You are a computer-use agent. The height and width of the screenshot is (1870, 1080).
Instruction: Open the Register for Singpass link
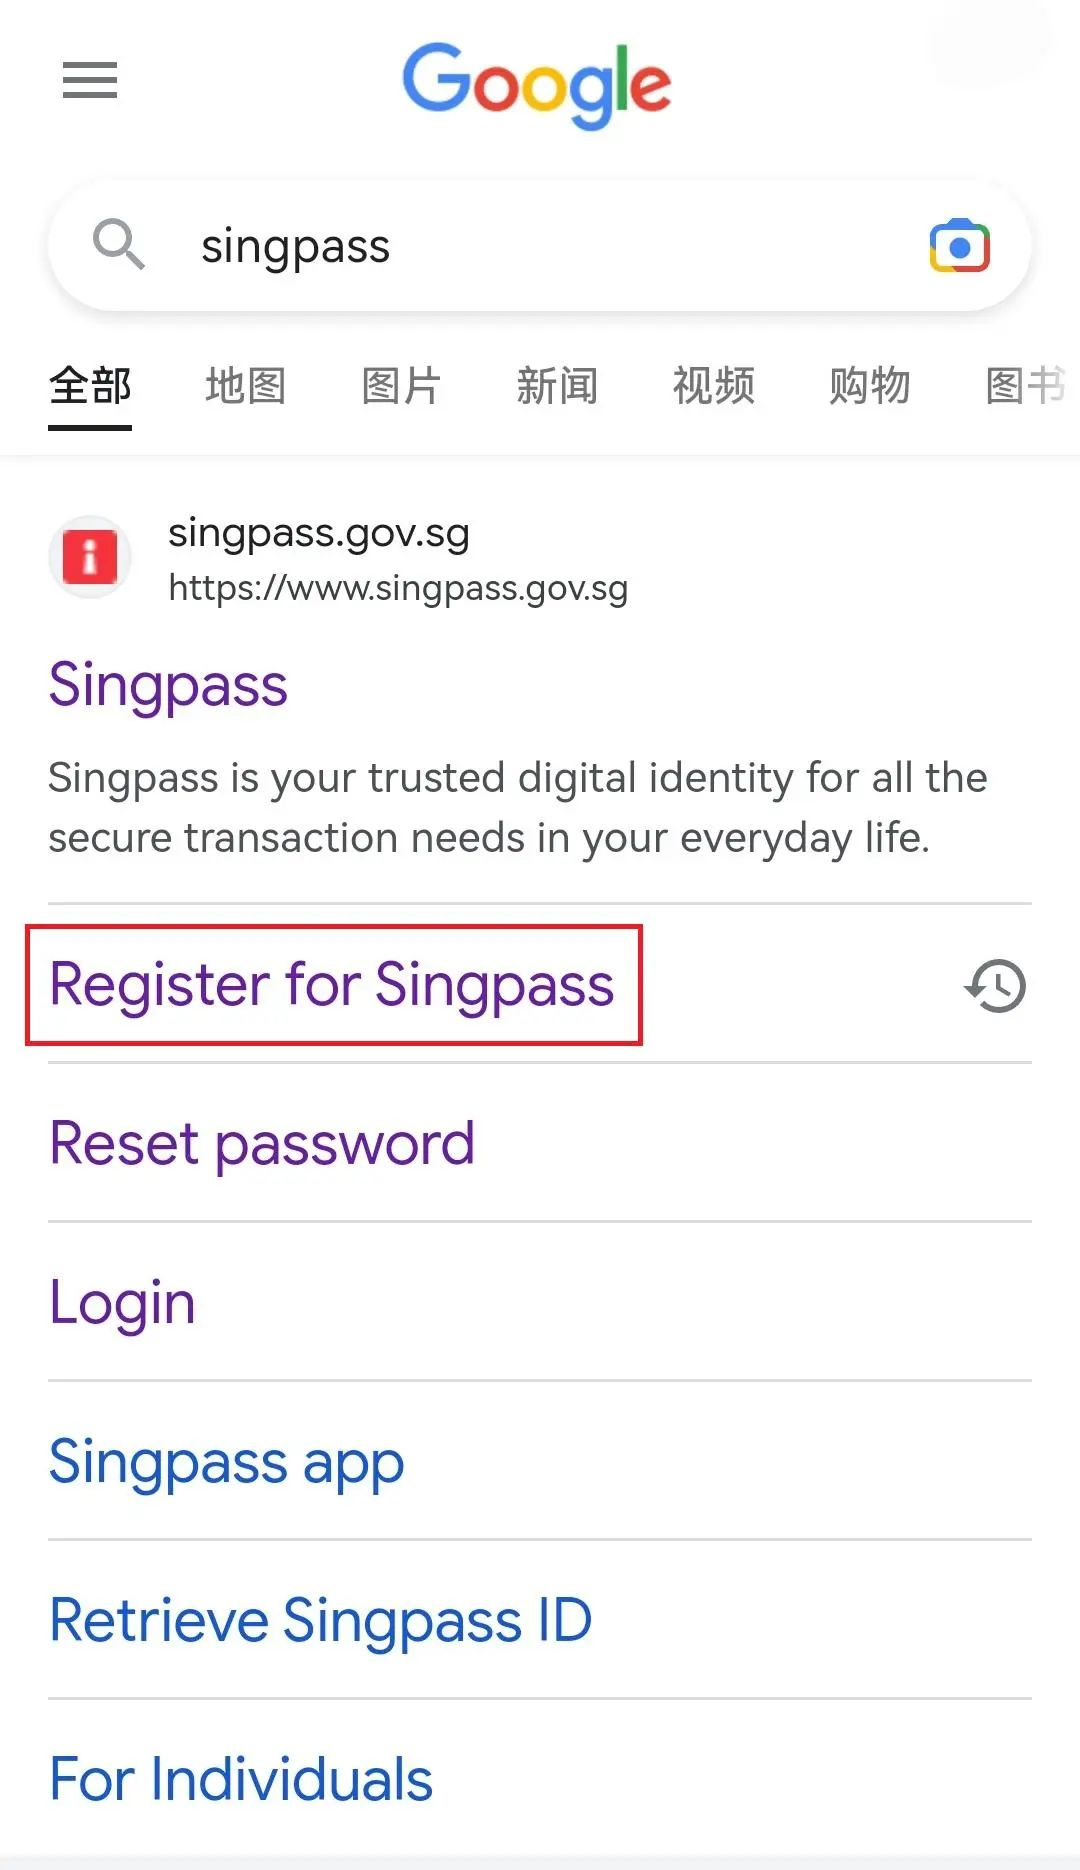[332, 985]
